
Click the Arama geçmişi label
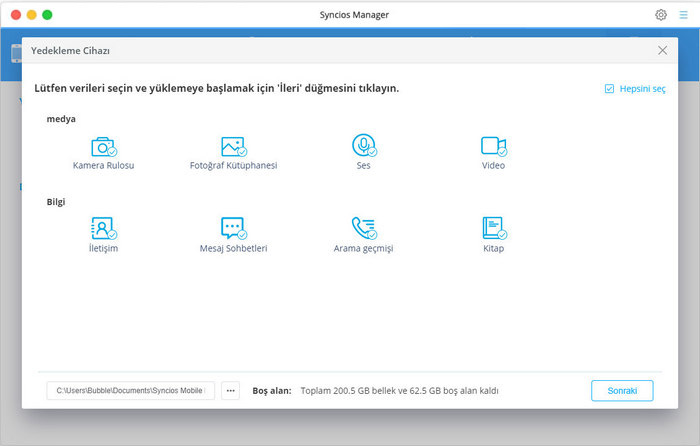point(363,249)
